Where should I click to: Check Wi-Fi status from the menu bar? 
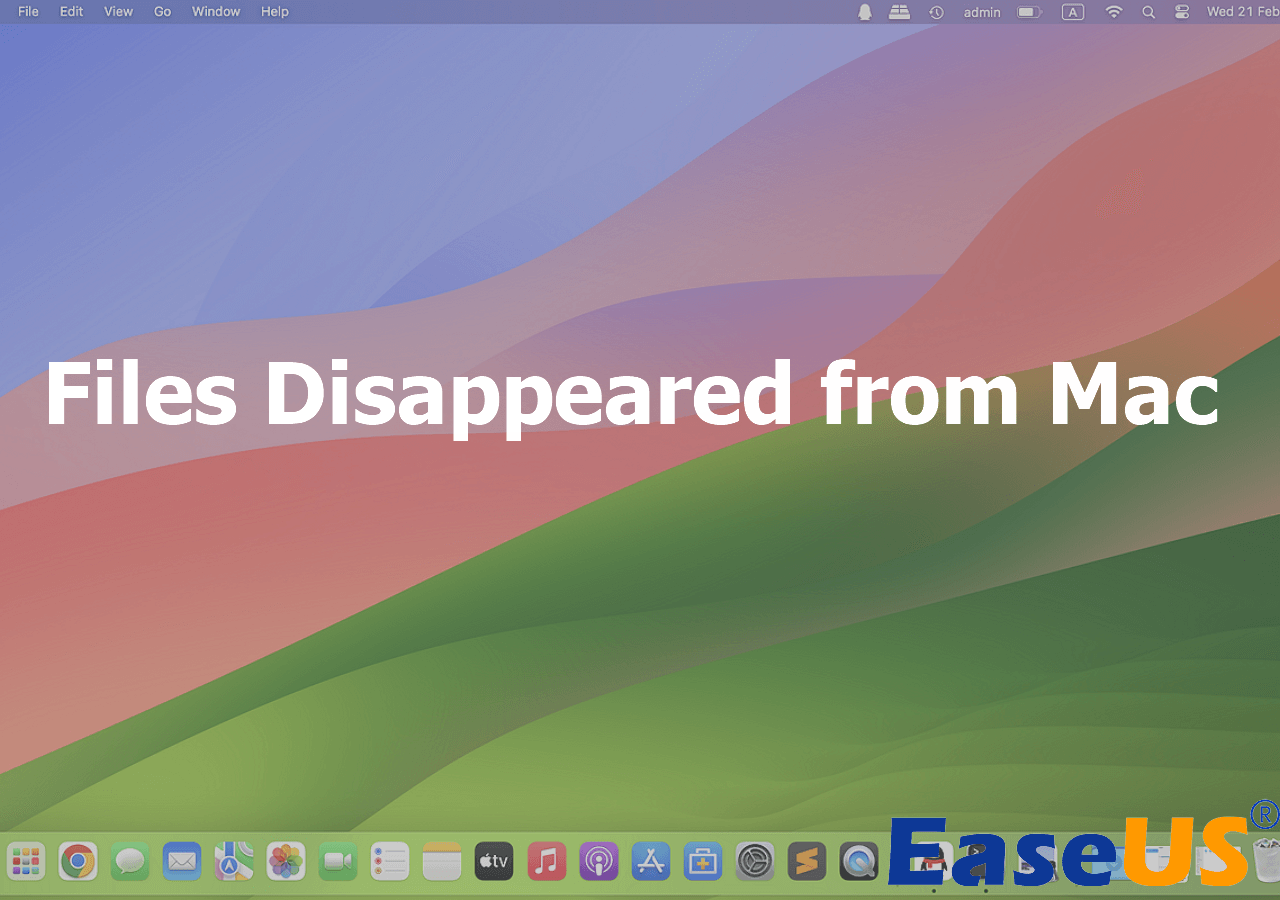[1113, 12]
